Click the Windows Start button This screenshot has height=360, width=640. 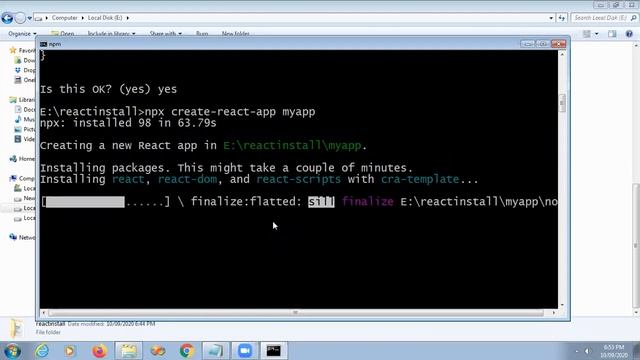click(x=12, y=351)
